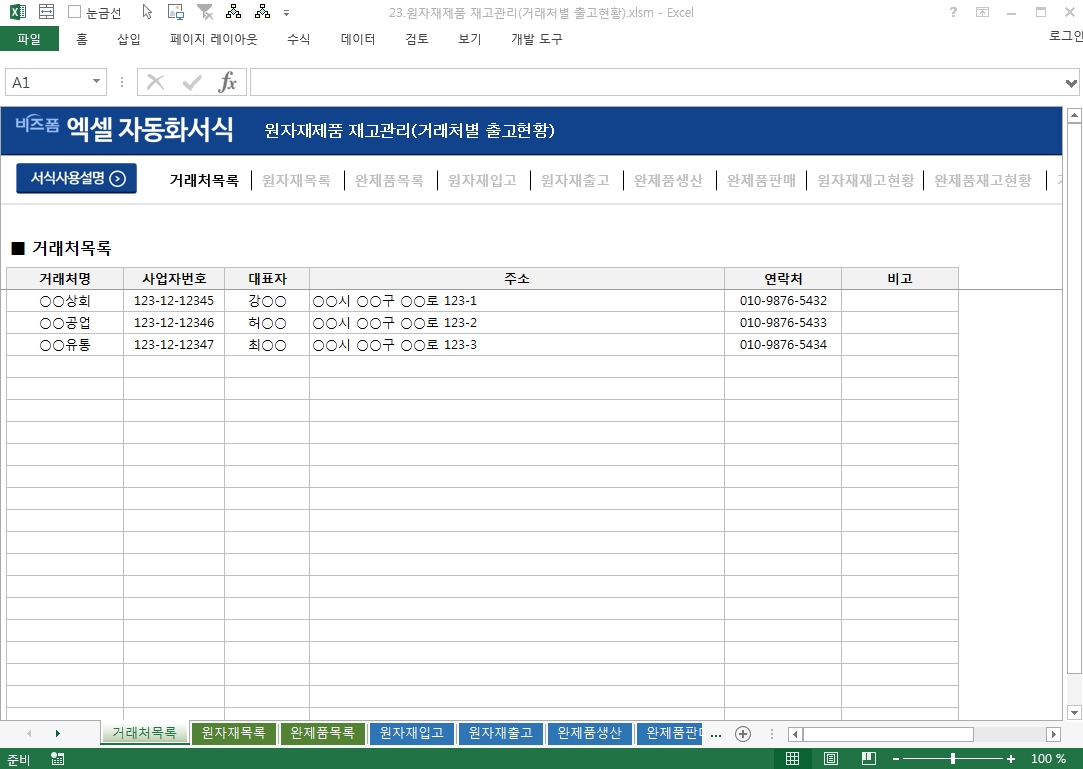Confirm entry with the formula bar checkmark

point(192,83)
